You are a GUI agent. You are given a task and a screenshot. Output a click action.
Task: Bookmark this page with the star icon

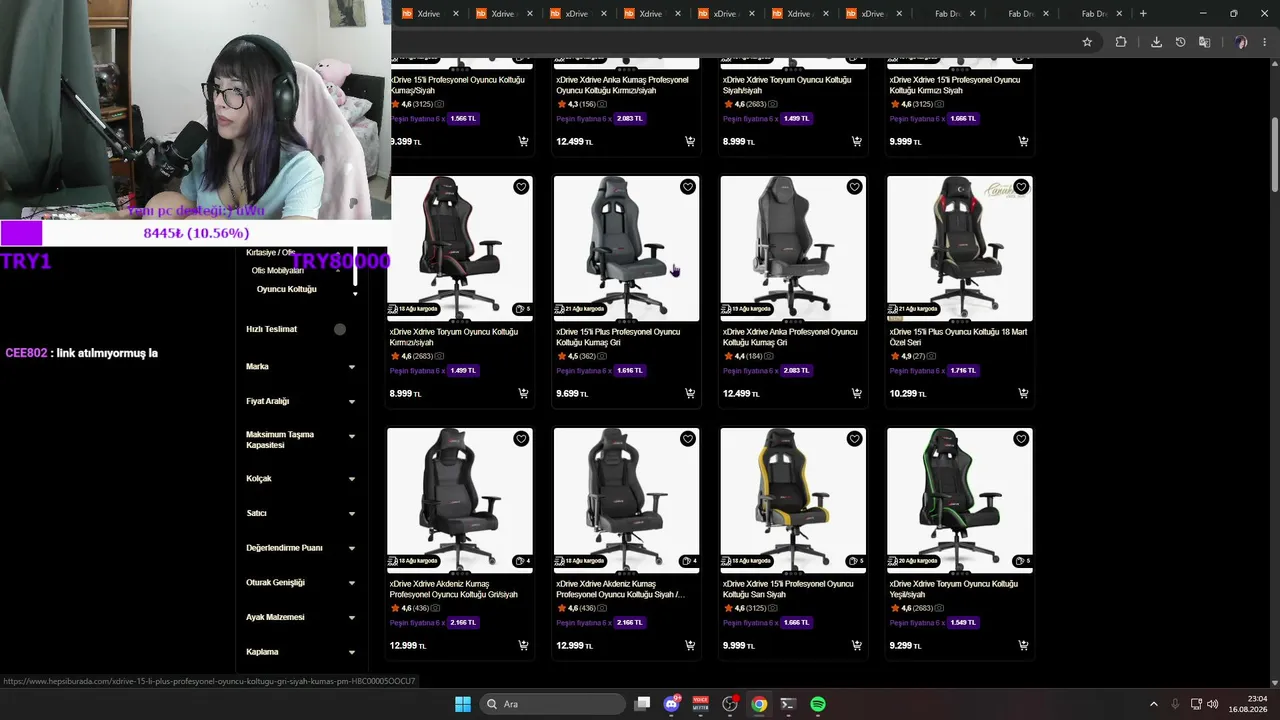click(1087, 42)
